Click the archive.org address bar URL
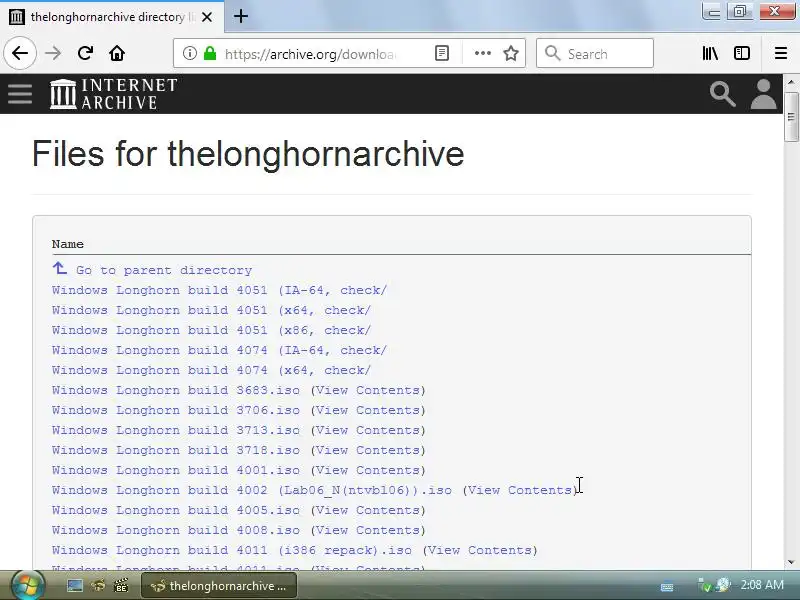 tap(310, 54)
